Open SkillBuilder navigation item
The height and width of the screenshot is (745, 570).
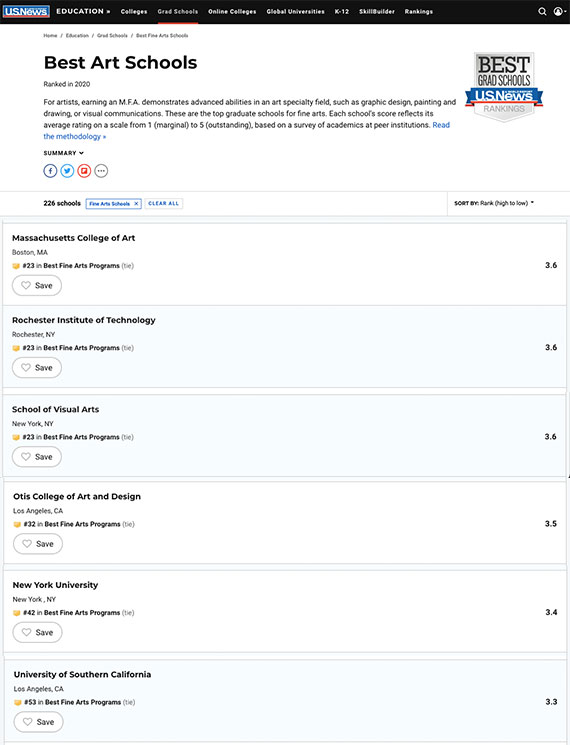[x=377, y=11]
